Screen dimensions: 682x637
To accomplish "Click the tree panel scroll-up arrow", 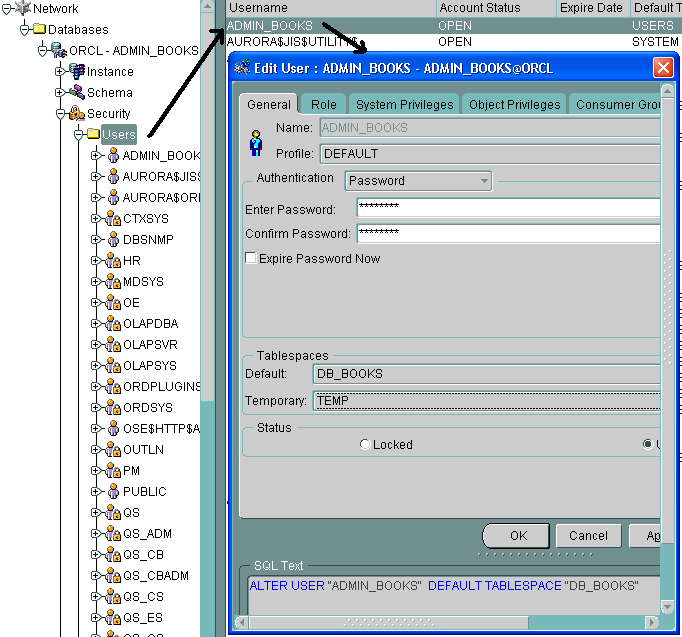I will point(207,6).
